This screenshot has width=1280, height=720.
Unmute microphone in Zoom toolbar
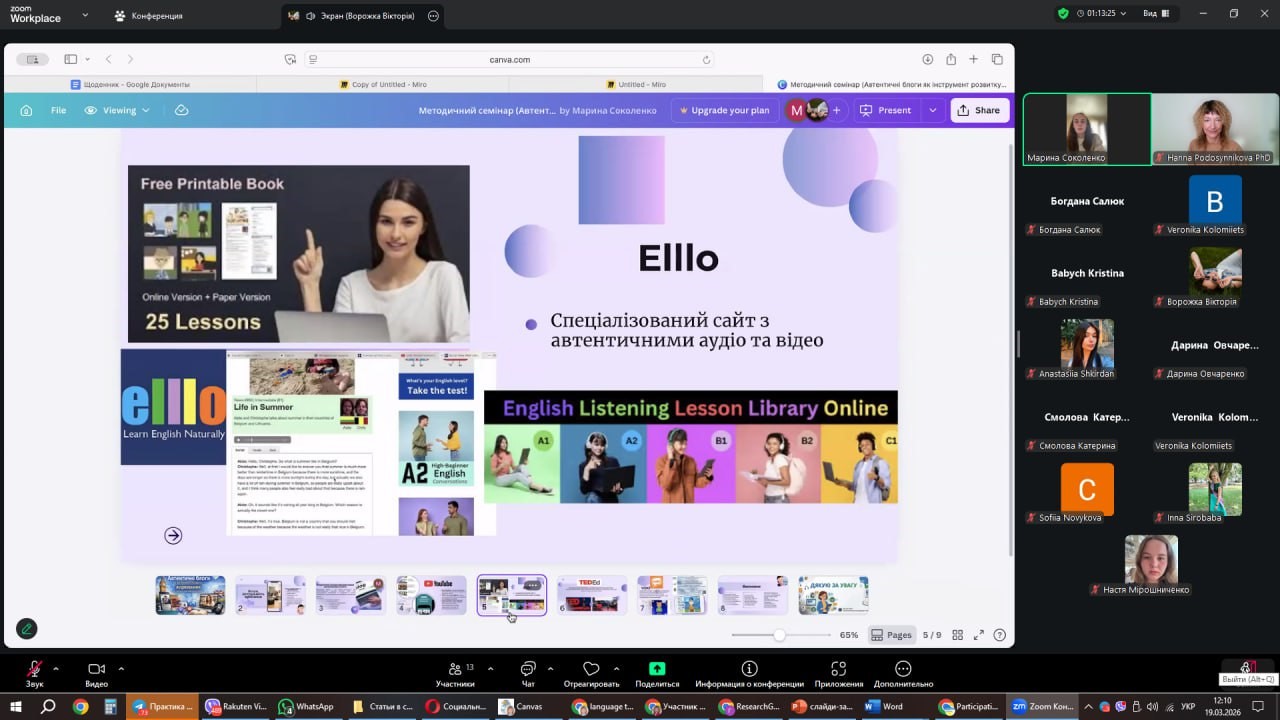click(35, 669)
